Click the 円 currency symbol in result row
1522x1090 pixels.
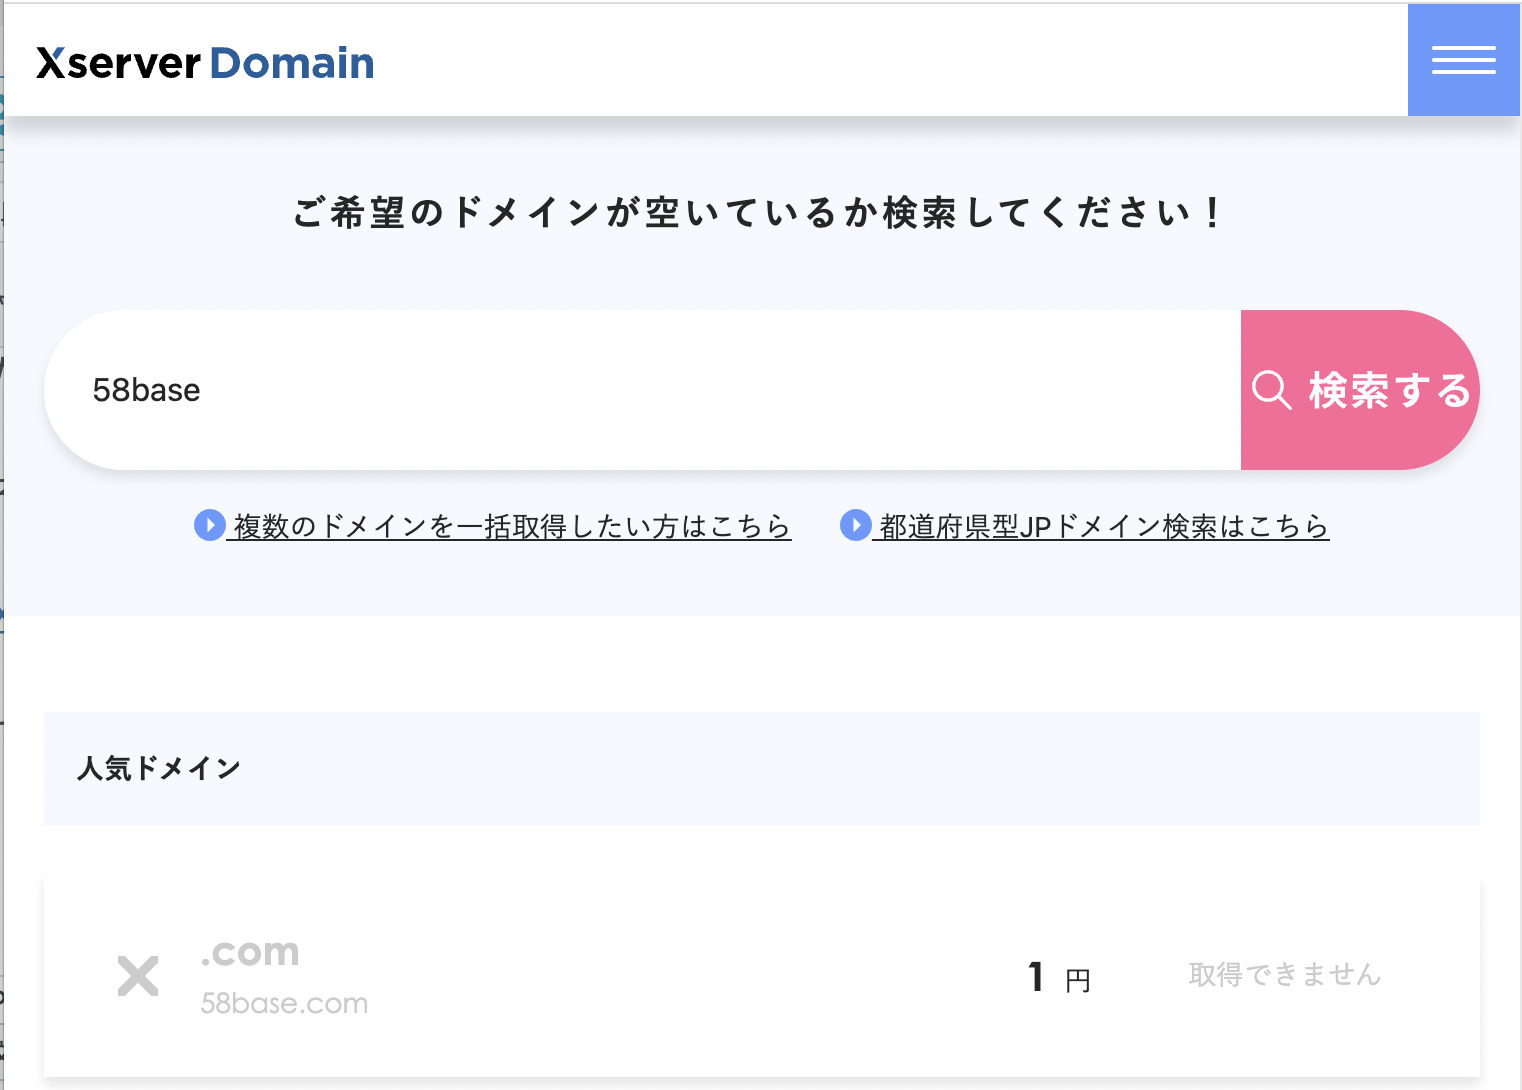pyautogui.click(x=1077, y=981)
